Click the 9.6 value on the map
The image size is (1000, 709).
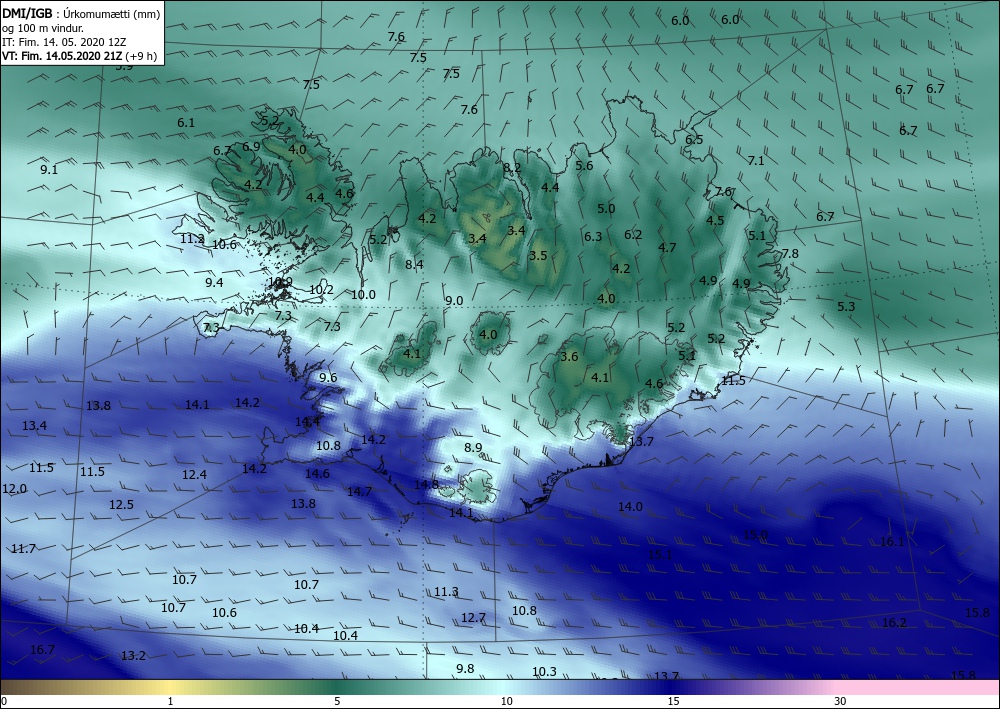[x=328, y=377]
